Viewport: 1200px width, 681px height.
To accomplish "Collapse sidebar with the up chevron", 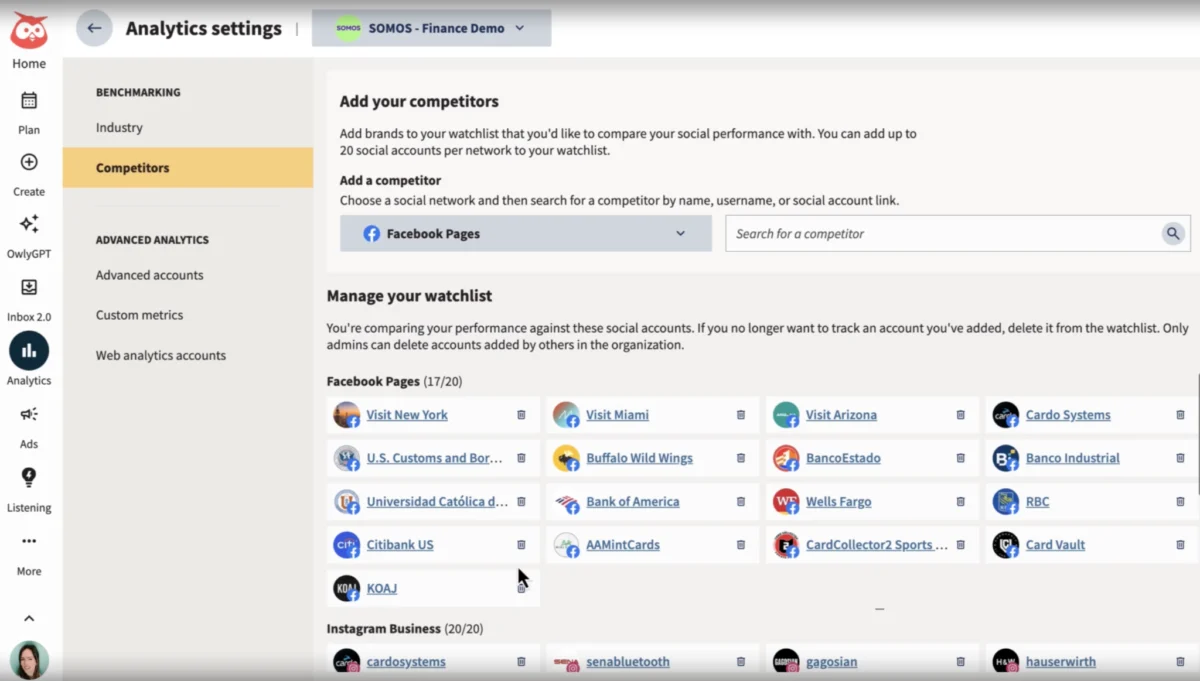I will pyautogui.click(x=29, y=618).
